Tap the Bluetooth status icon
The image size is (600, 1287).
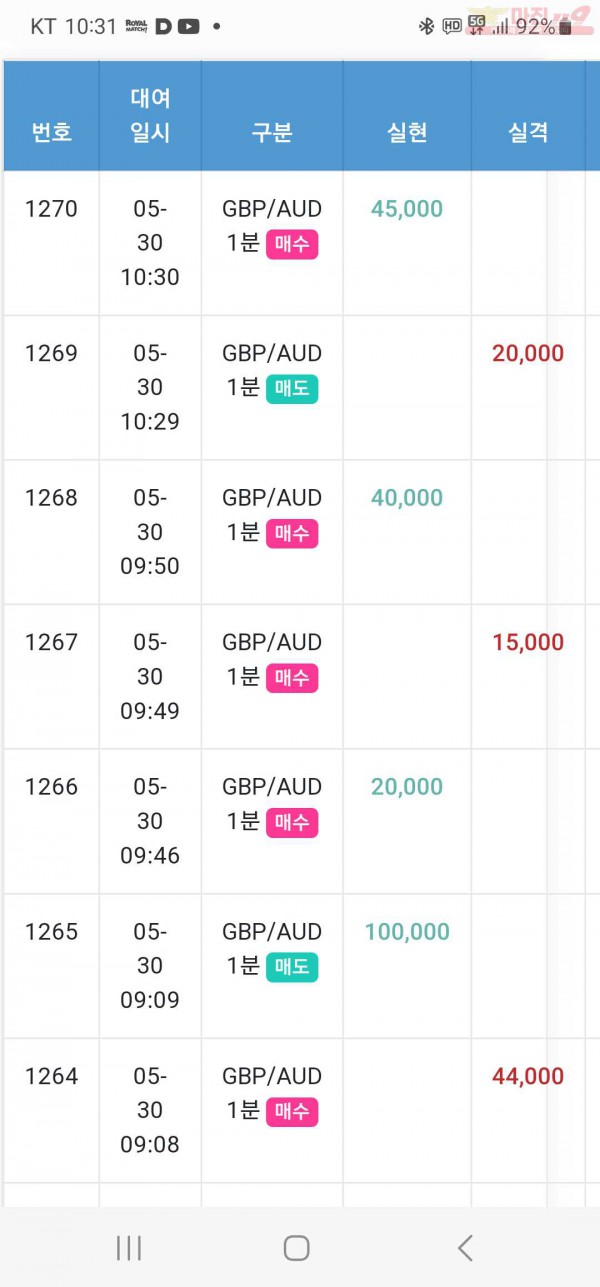(x=426, y=27)
